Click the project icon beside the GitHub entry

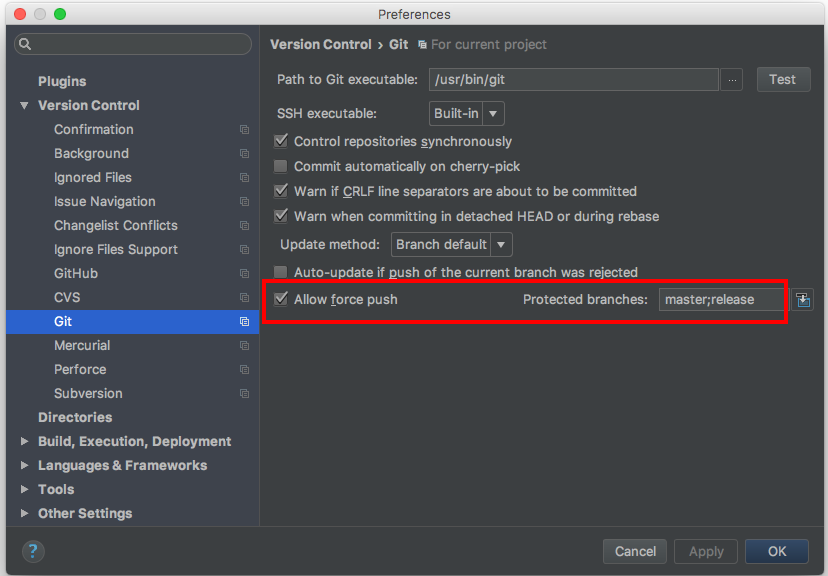pyautogui.click(x=243, y=273)
